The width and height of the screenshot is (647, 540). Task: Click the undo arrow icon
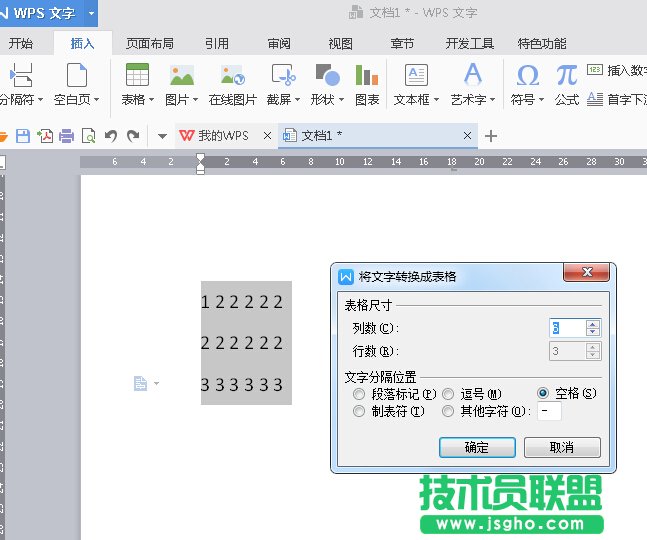[x=110, y=136]
